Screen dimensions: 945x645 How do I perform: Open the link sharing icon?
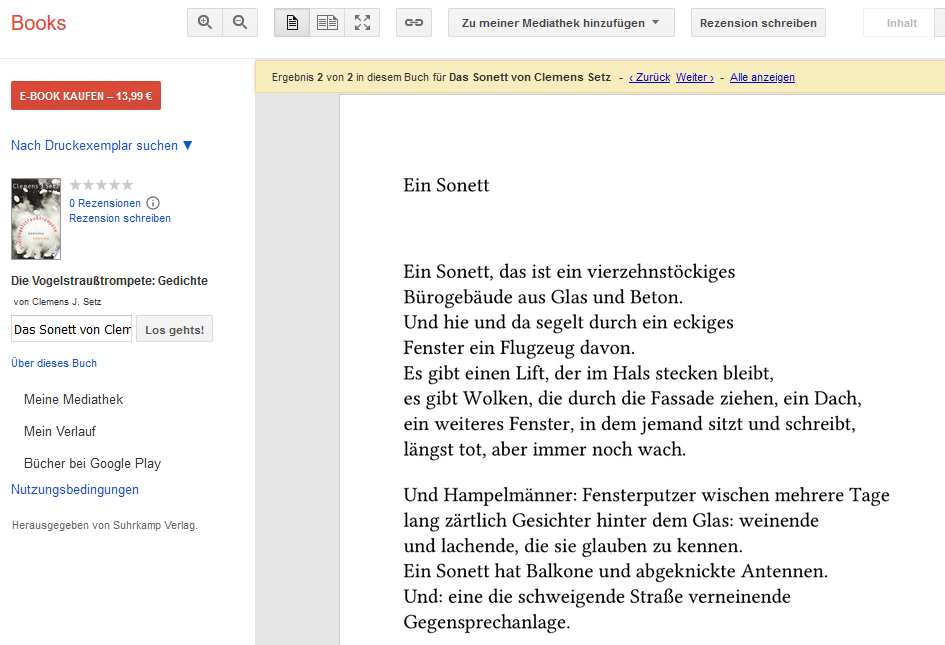pos(414,23)
